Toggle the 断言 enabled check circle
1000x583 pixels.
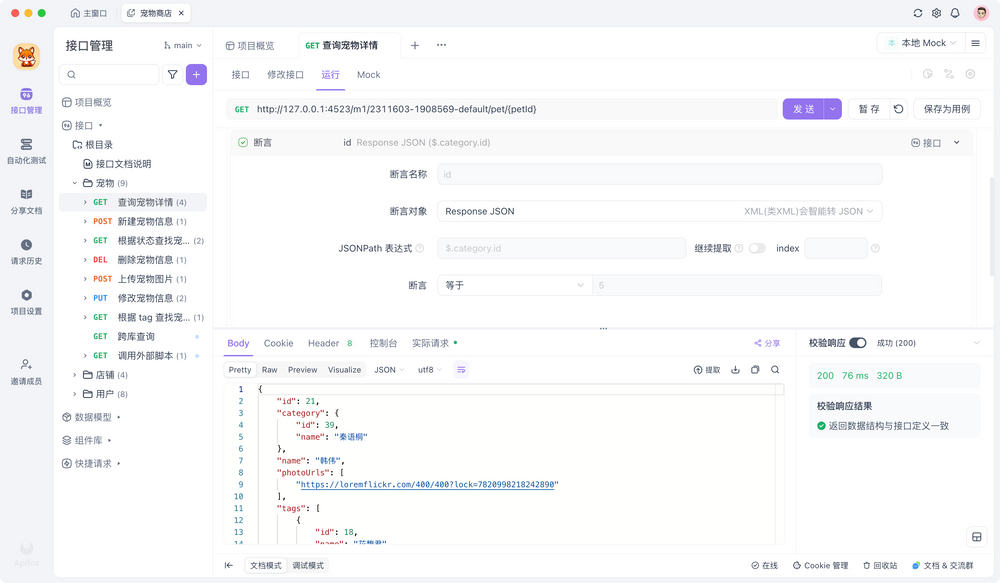[x=243, y=143]
